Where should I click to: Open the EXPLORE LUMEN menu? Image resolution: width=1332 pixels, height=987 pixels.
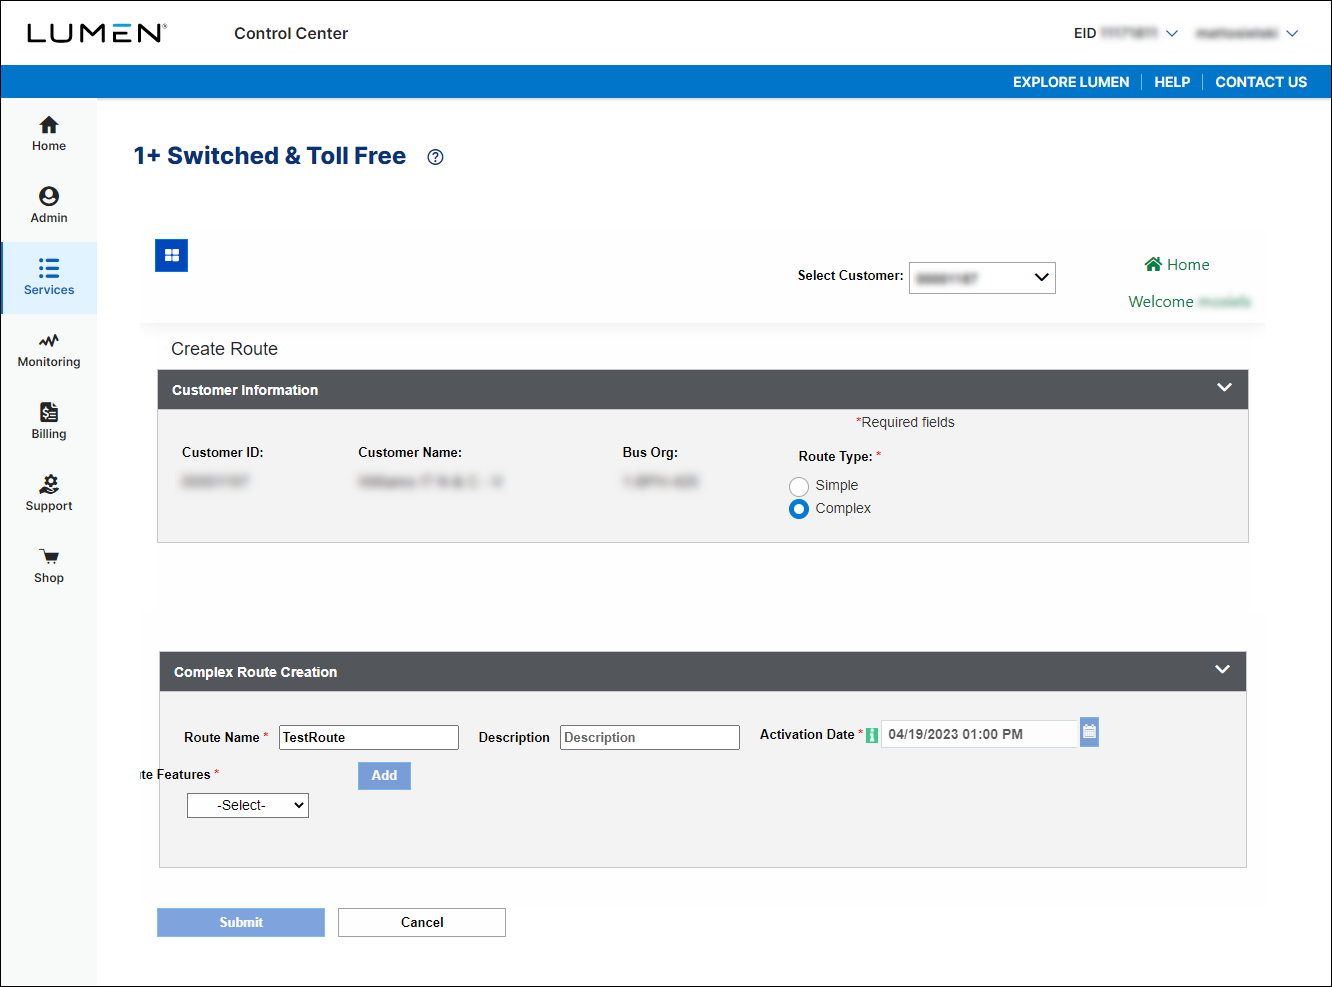coord(1070,82)
